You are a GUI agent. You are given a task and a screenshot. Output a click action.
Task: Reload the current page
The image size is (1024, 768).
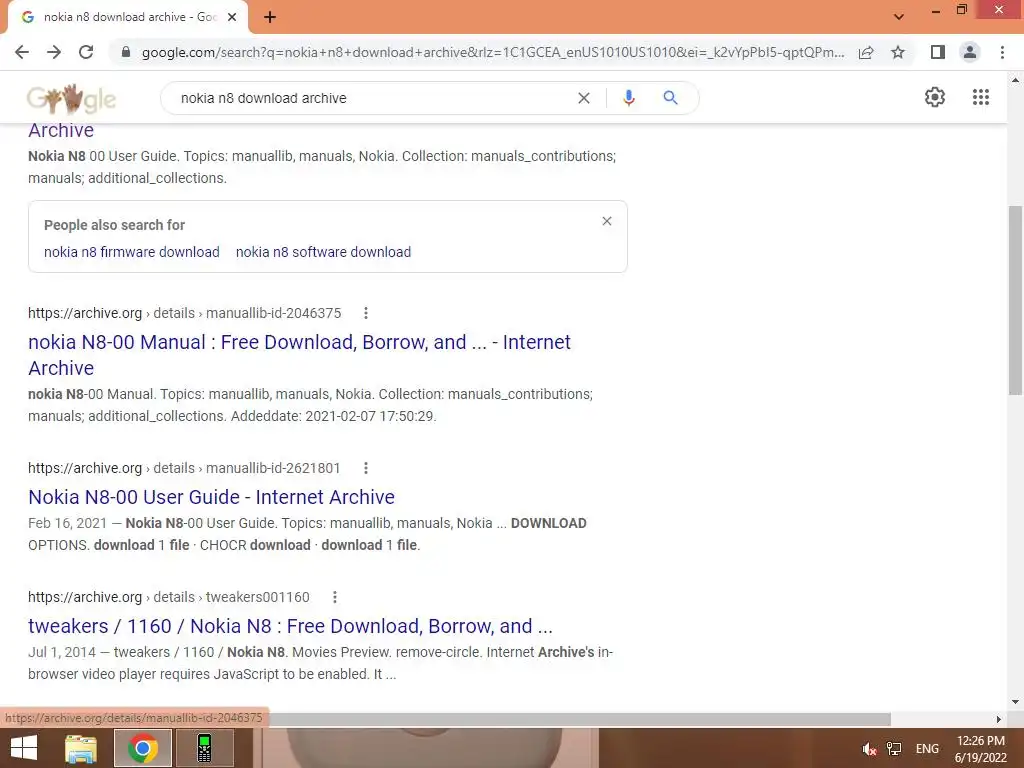click(x=86, y=52)
